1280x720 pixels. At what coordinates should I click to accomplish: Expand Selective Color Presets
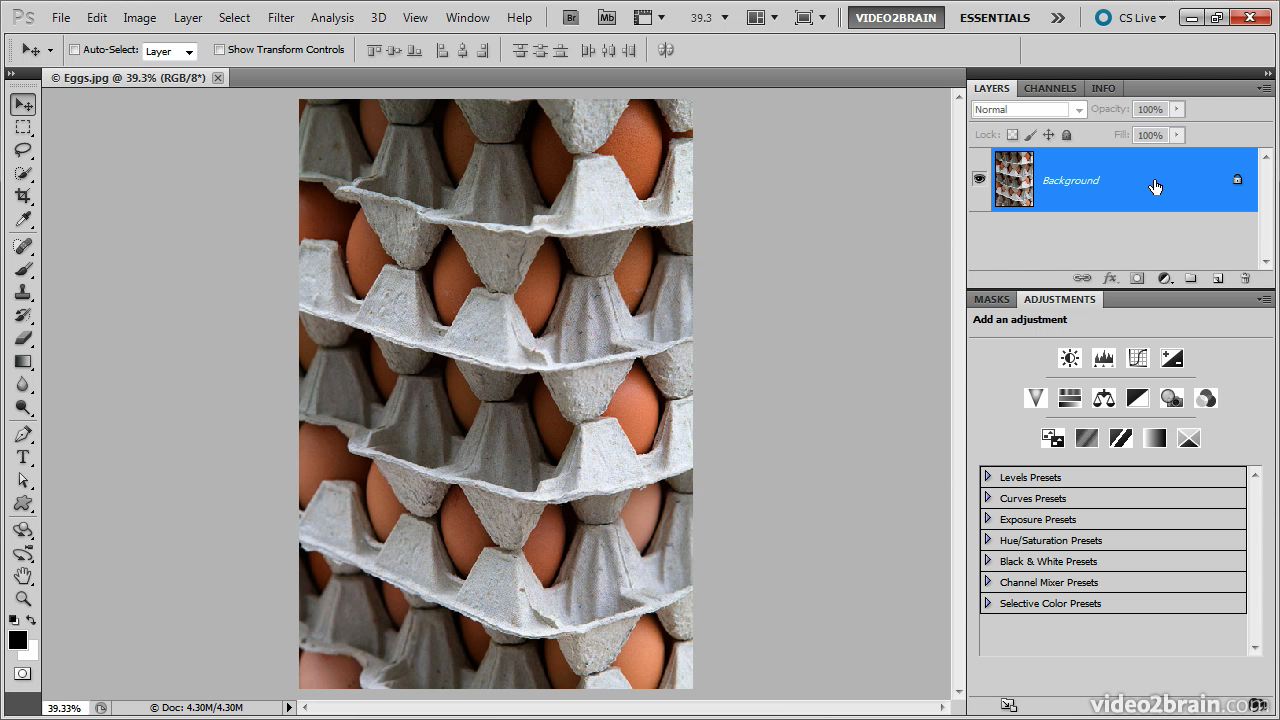[x=988, y=603]
